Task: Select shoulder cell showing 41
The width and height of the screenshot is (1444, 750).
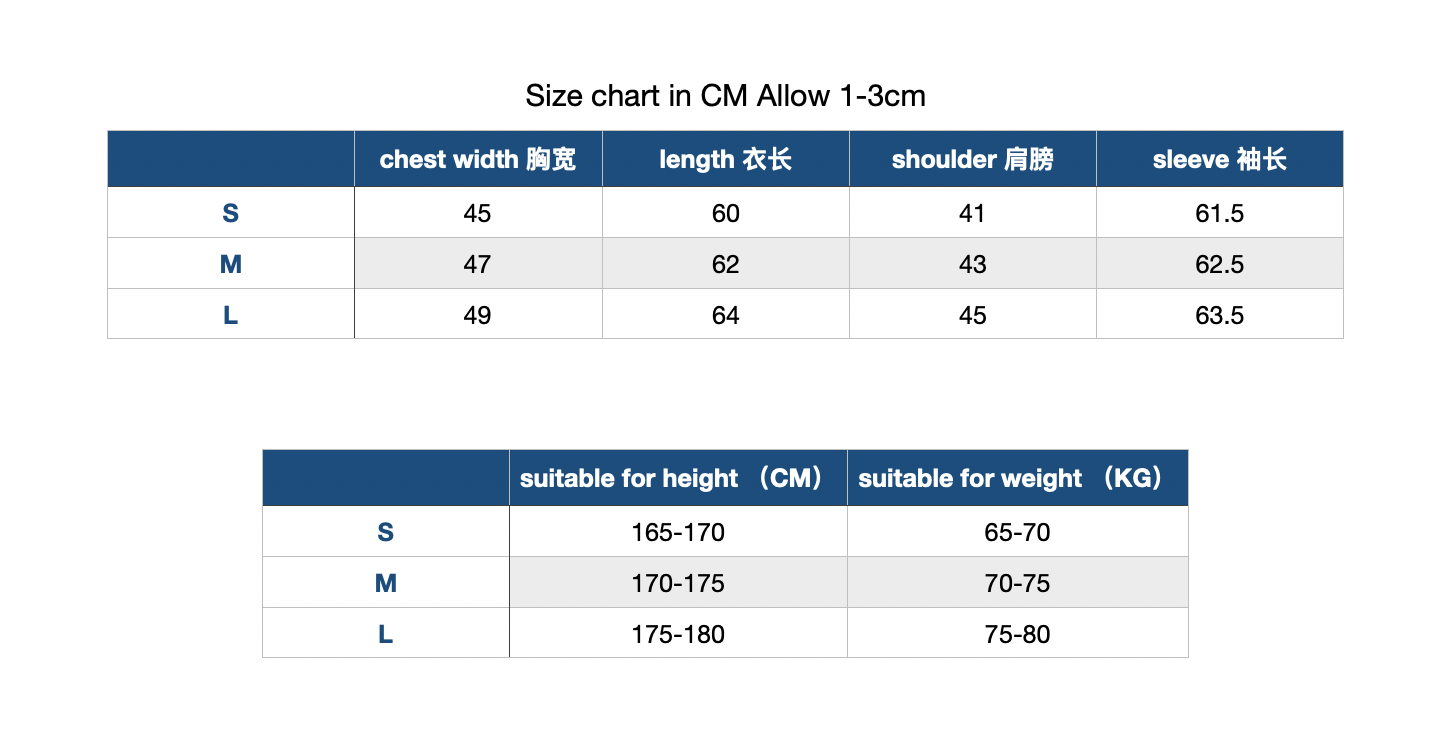Action: [972, 213]
